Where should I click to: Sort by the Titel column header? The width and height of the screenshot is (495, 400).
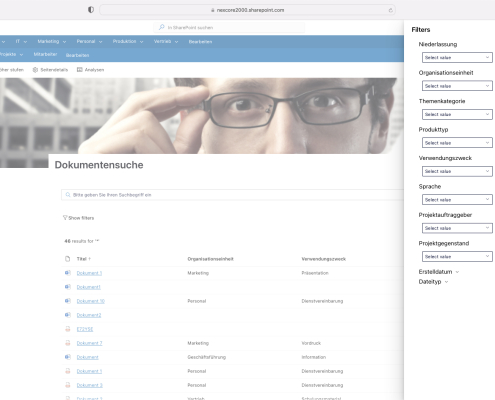coord(83,259)
